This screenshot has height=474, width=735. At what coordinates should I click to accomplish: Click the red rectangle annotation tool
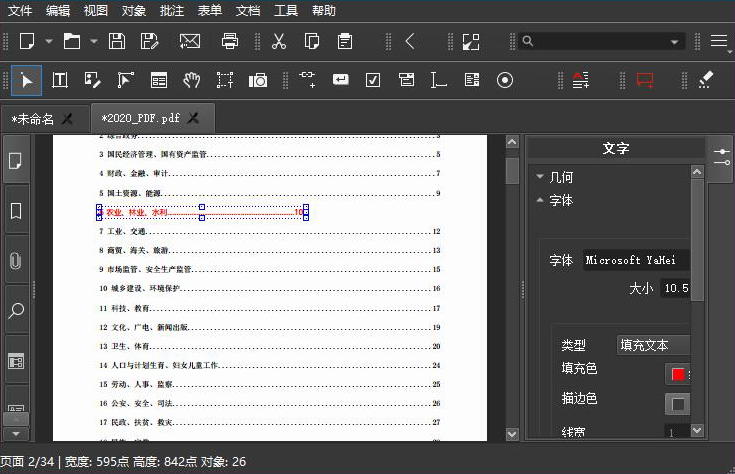point(645,80)
